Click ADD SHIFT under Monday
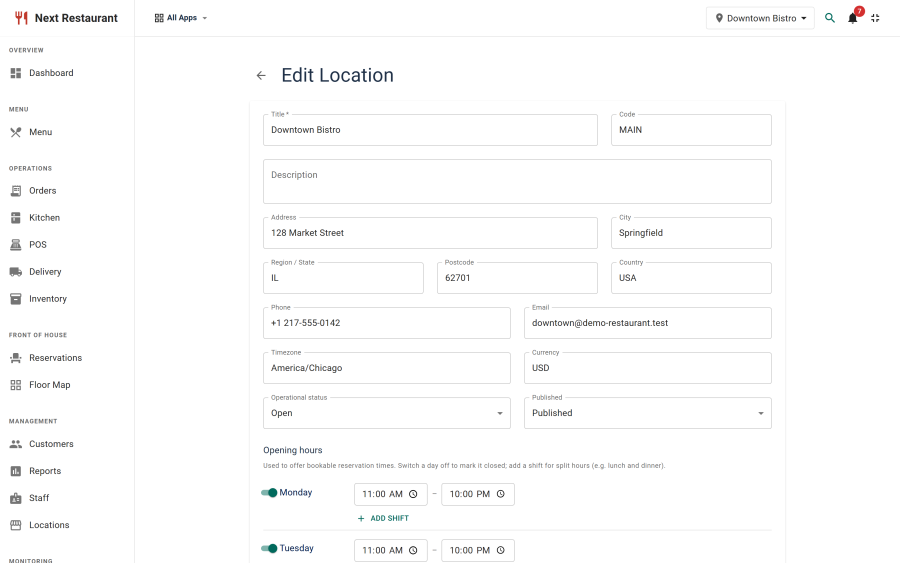 383,518
